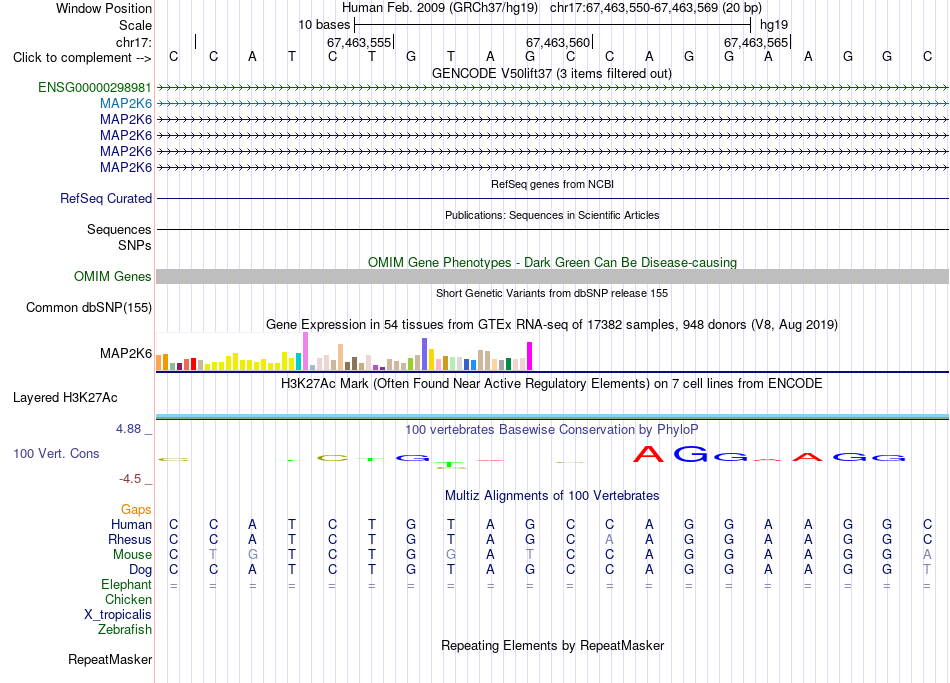
Task: Click the large red A in PhyloP logo
Action: tap(648, 454)
